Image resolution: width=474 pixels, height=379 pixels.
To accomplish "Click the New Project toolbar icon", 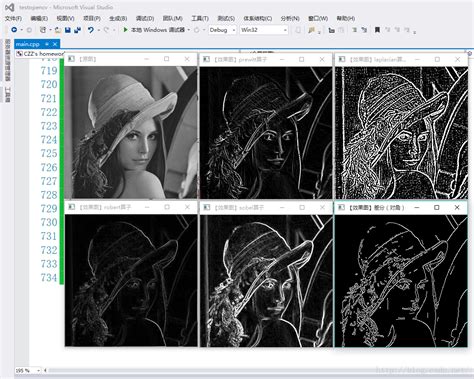I will point(43,30).
